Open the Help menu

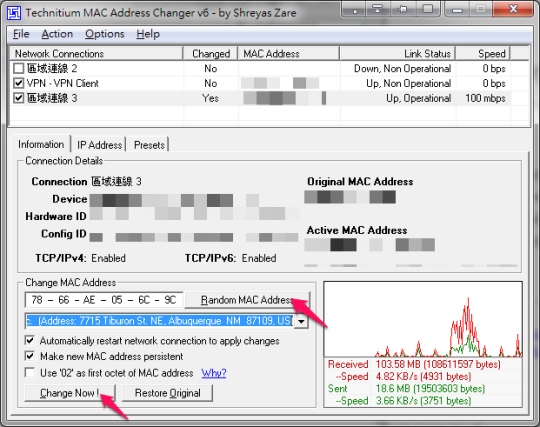[148, 34]
